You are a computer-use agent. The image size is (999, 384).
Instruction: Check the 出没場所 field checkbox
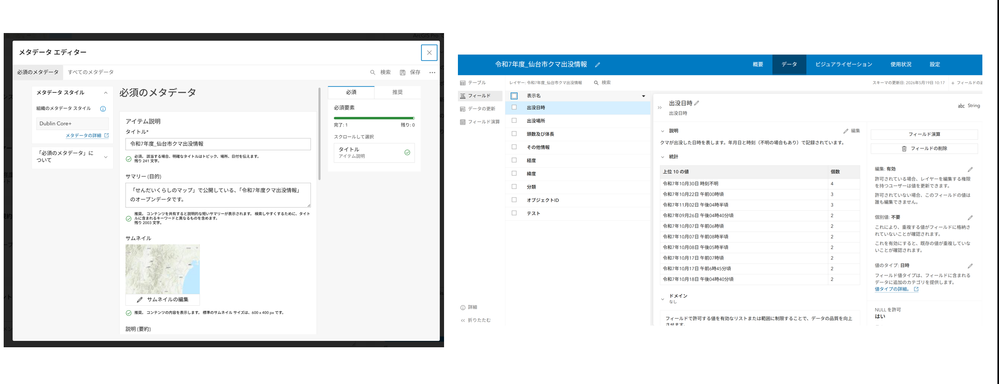pyautogui.click(x=514, y=121)
